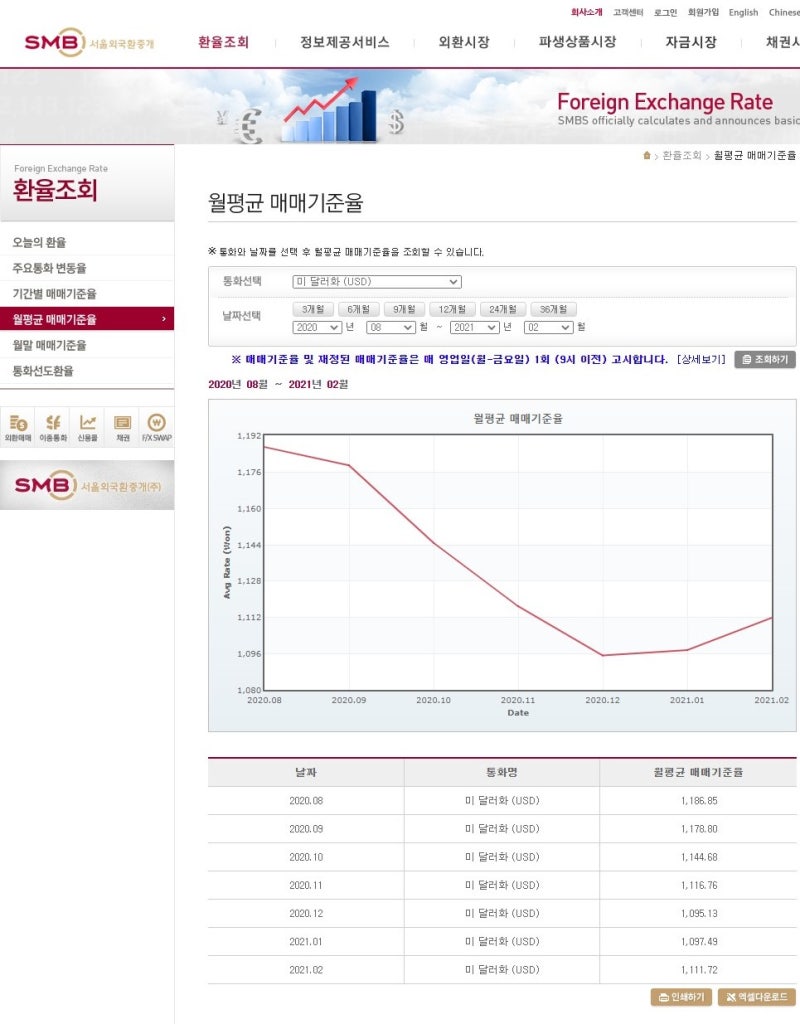Open the 파생상품시장 top menu

tap(577, 42)
